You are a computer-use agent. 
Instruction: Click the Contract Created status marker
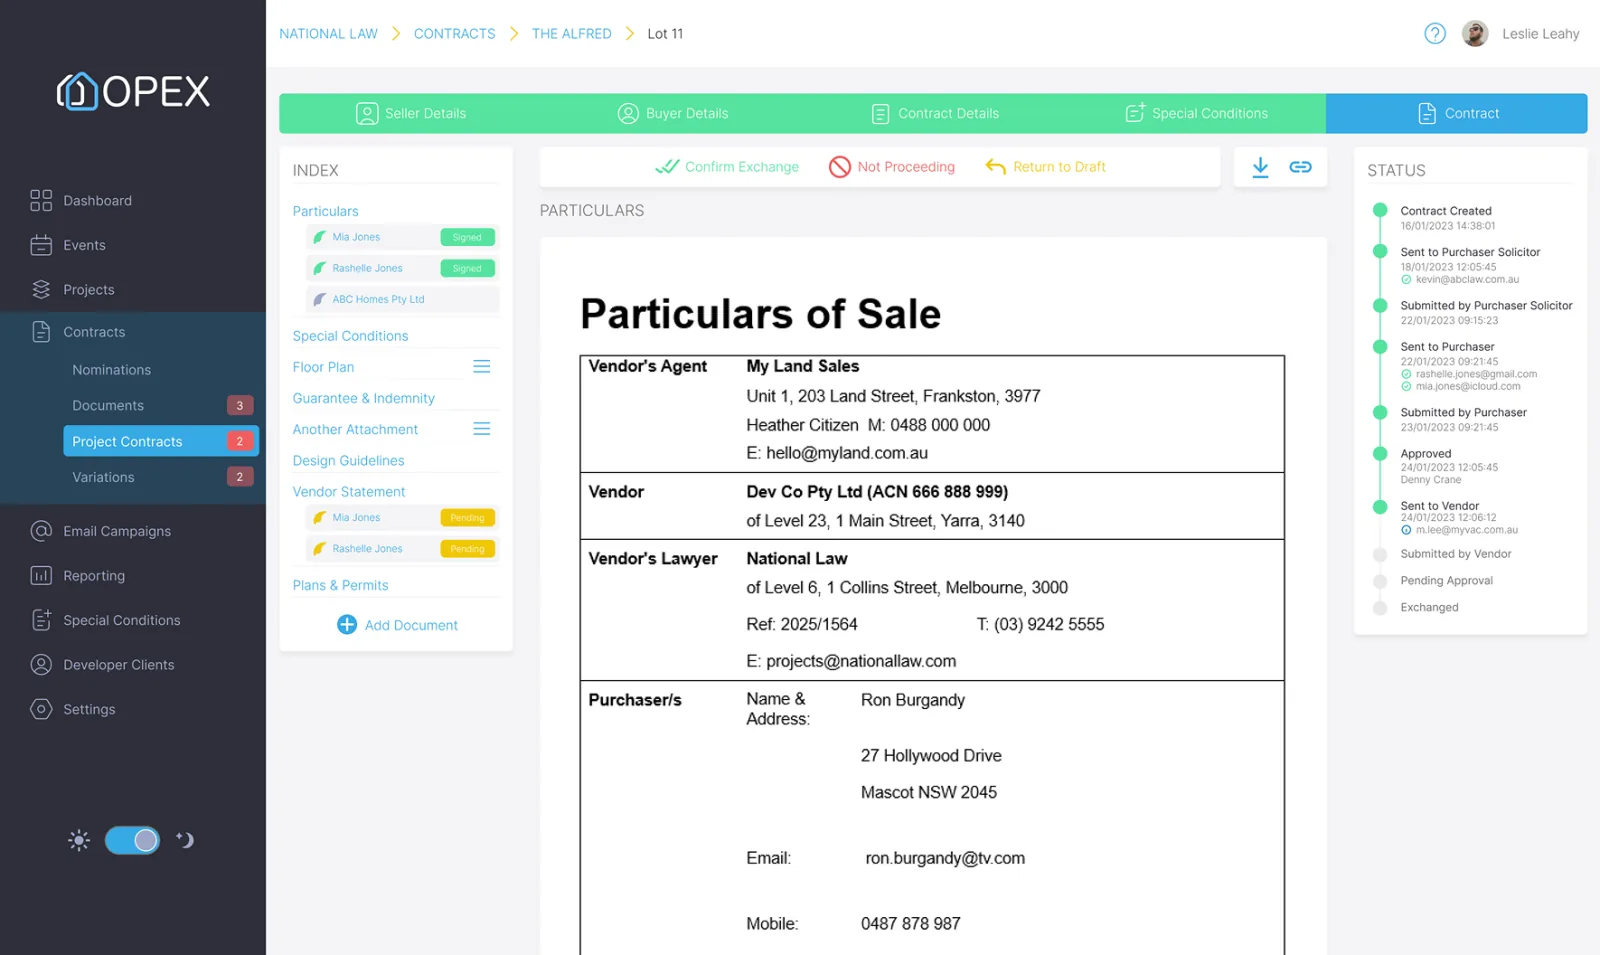coord(1380,210)
